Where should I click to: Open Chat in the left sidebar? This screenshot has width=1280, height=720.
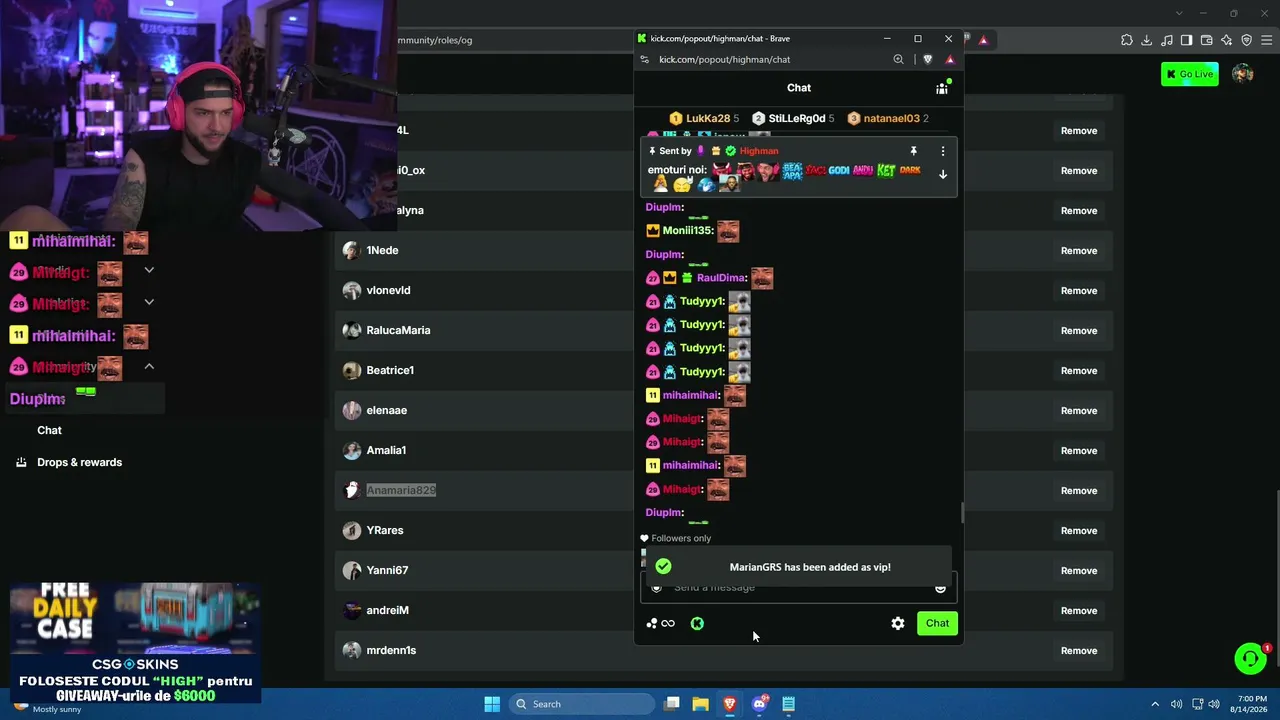coord(49,430)
